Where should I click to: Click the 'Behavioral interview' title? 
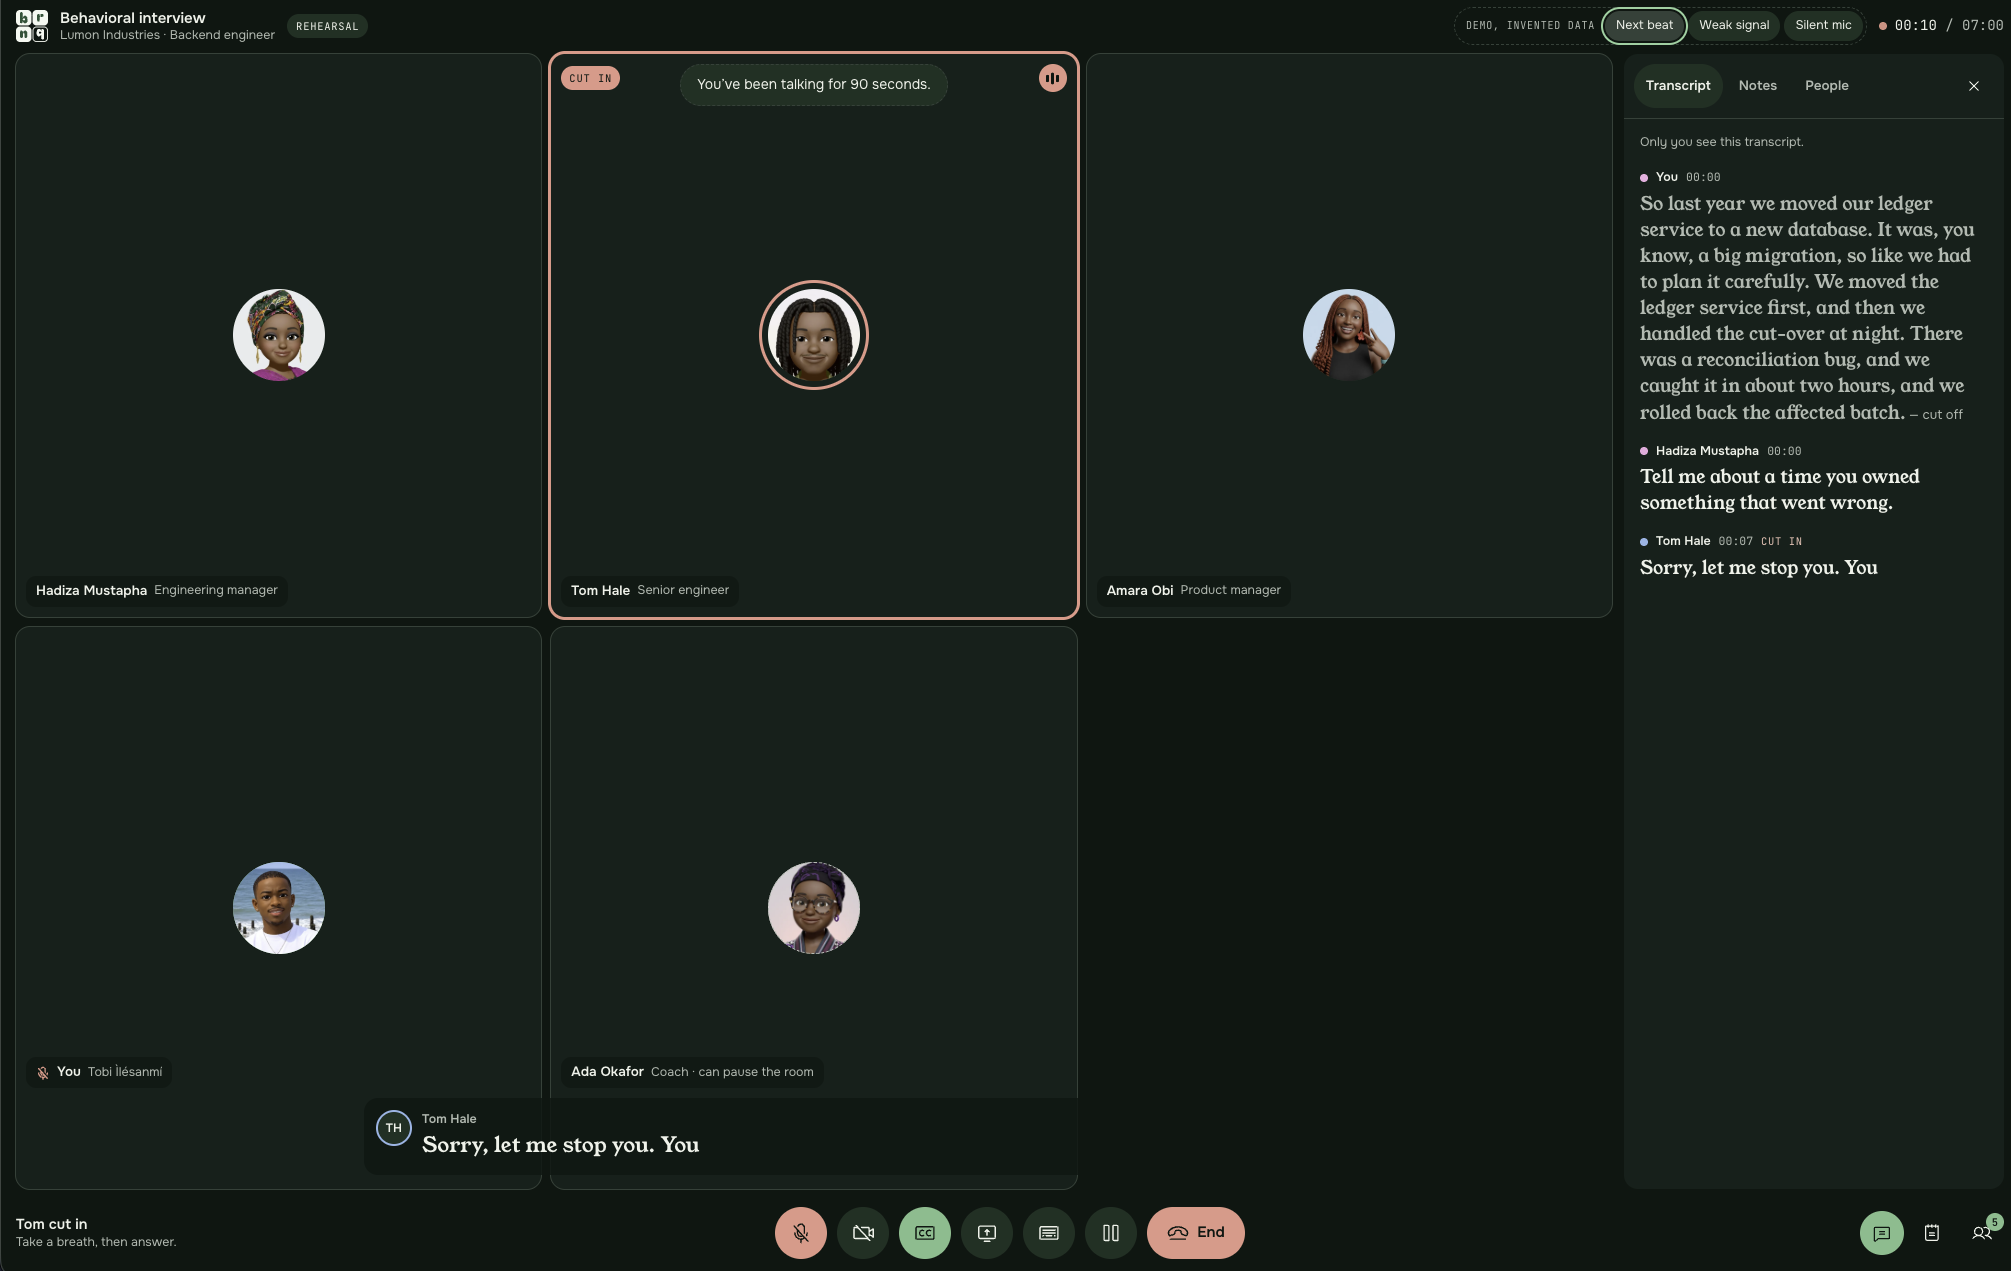coord(133,18)
